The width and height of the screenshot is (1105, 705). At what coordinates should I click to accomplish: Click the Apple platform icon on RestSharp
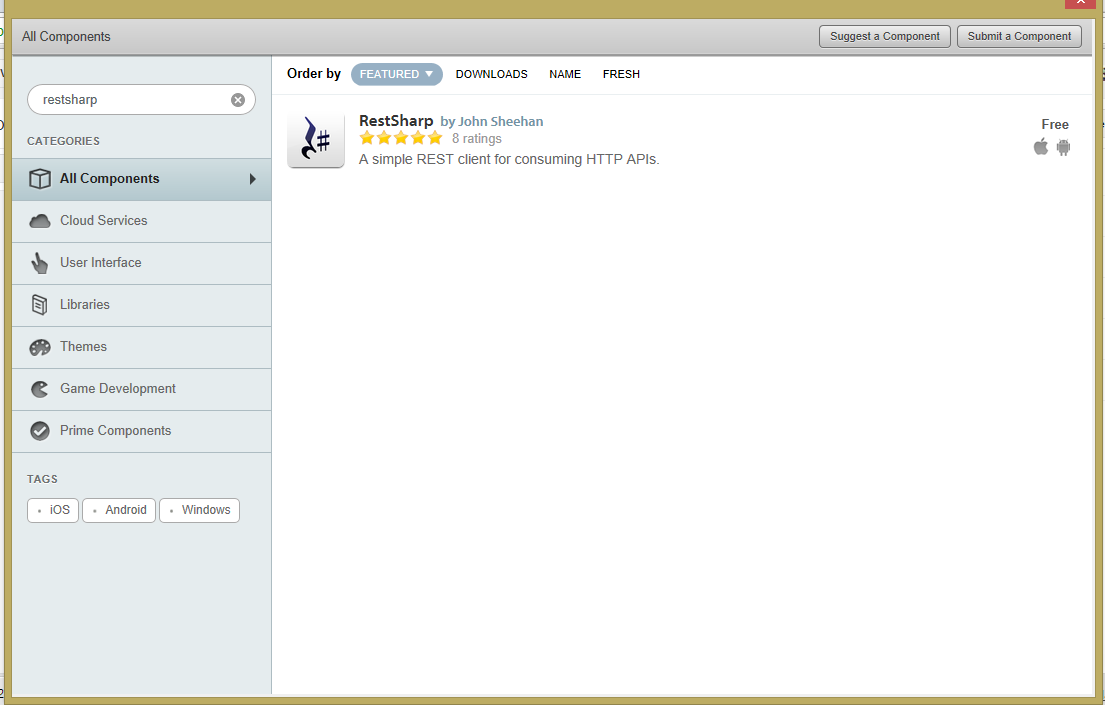(1040, 147)
